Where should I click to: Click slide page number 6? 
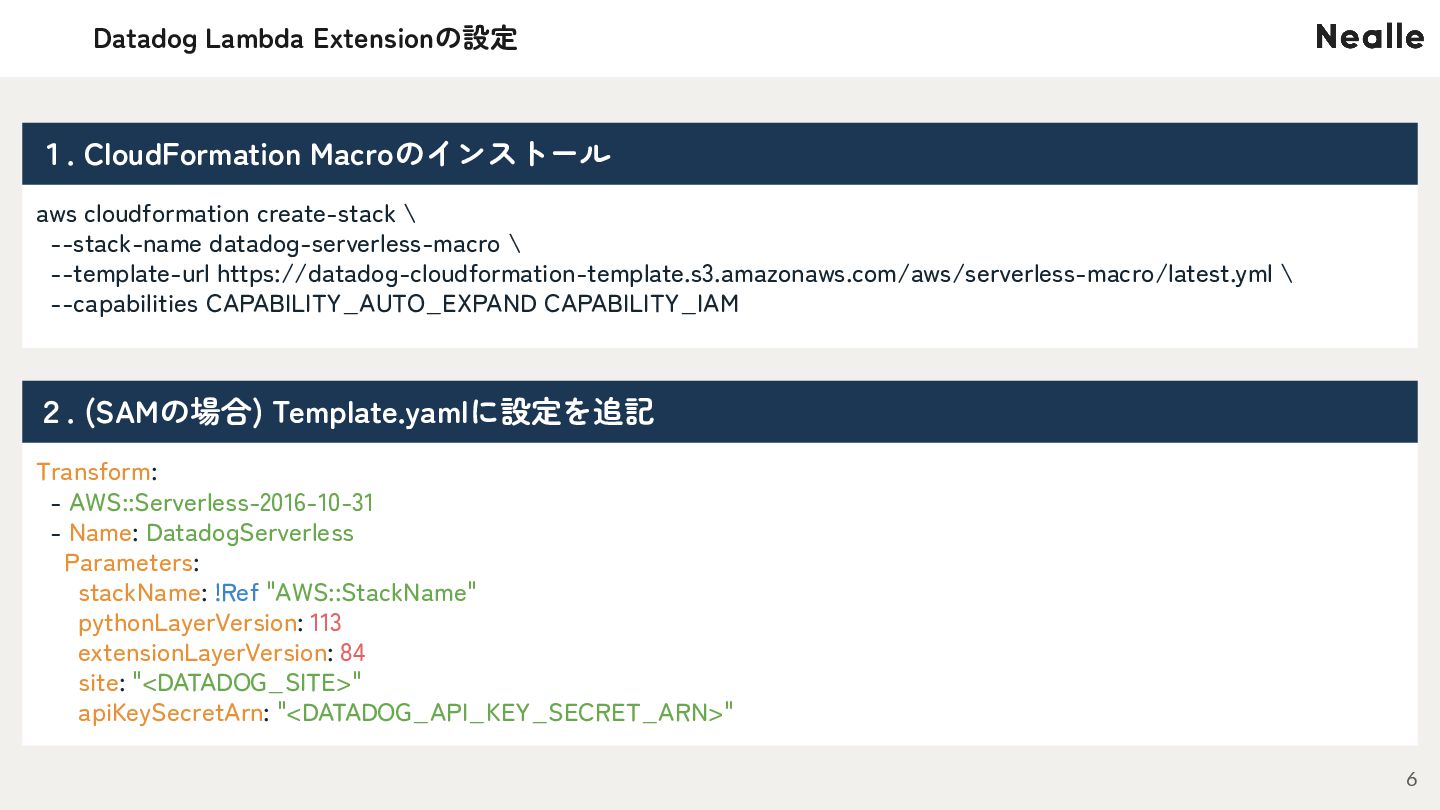[x=1412, y=779]
